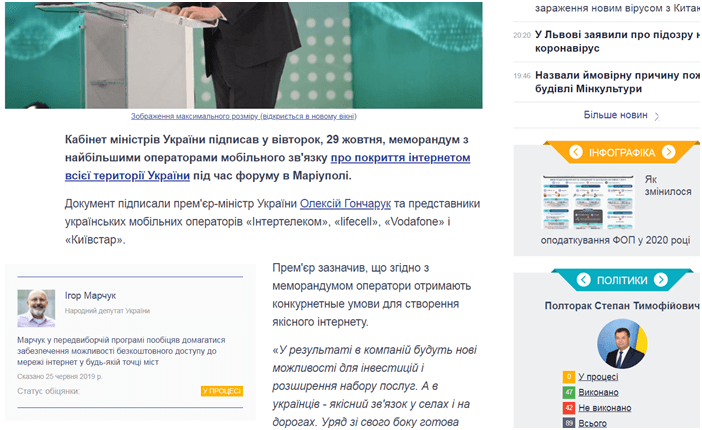This screenshot has height=430, width=702.
Task: Click the round portrait of Полторак
Action: pyautogui.click(x=622, y=344)
